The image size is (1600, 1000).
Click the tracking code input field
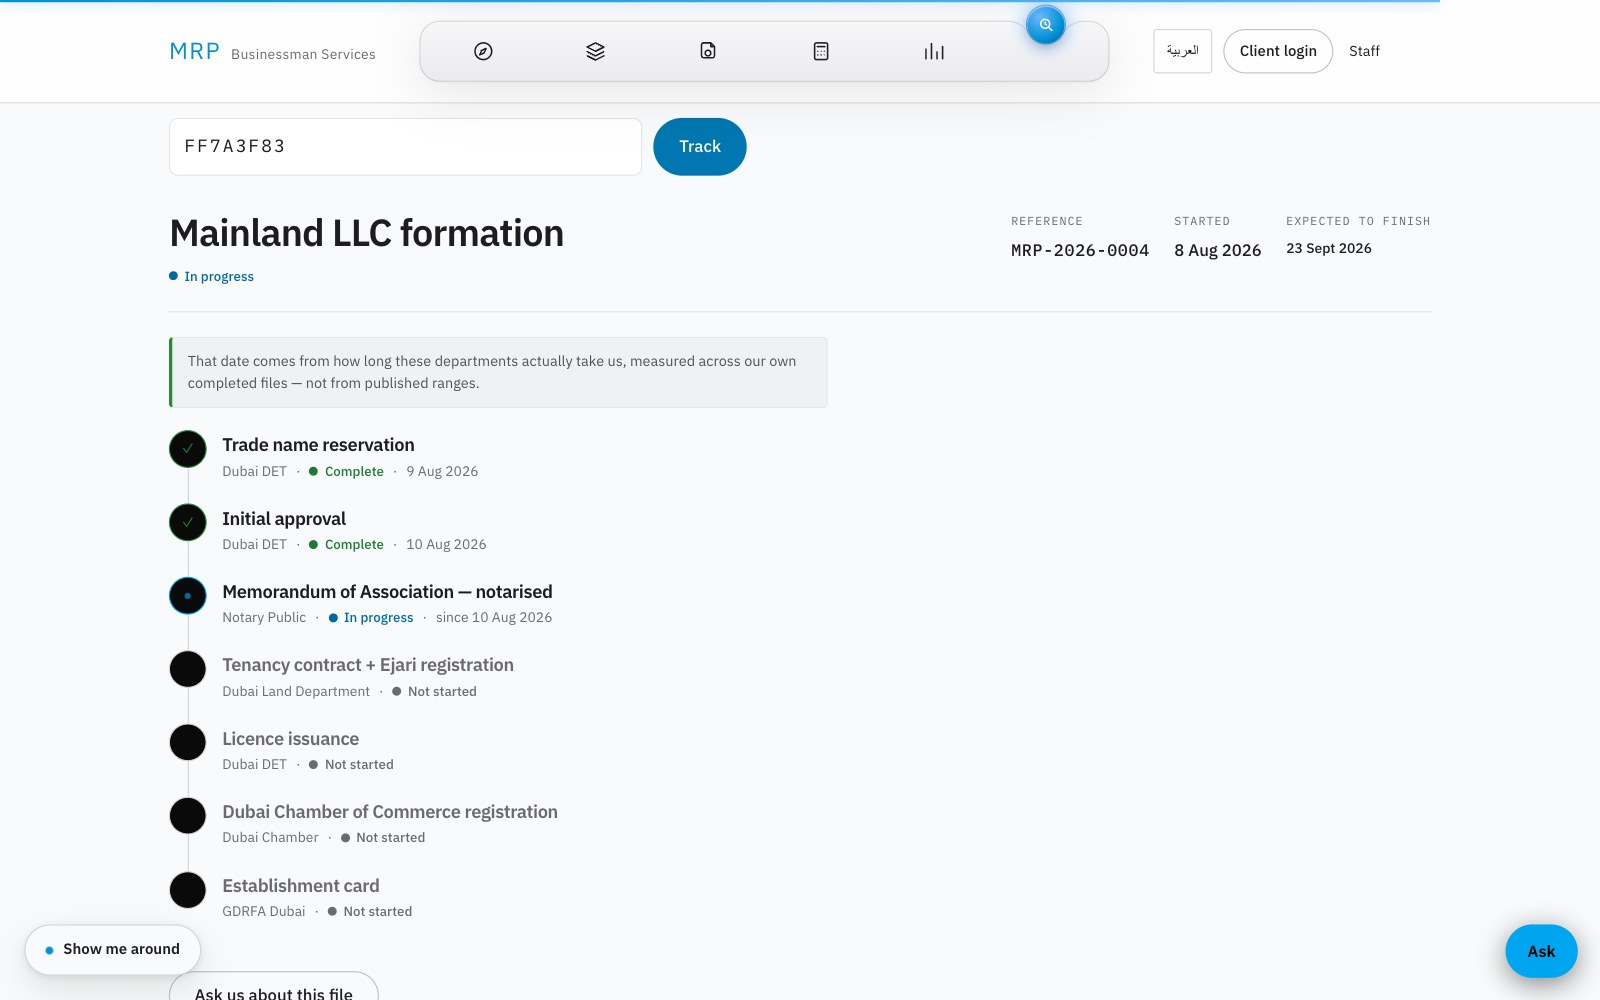[x=405, y=147]
